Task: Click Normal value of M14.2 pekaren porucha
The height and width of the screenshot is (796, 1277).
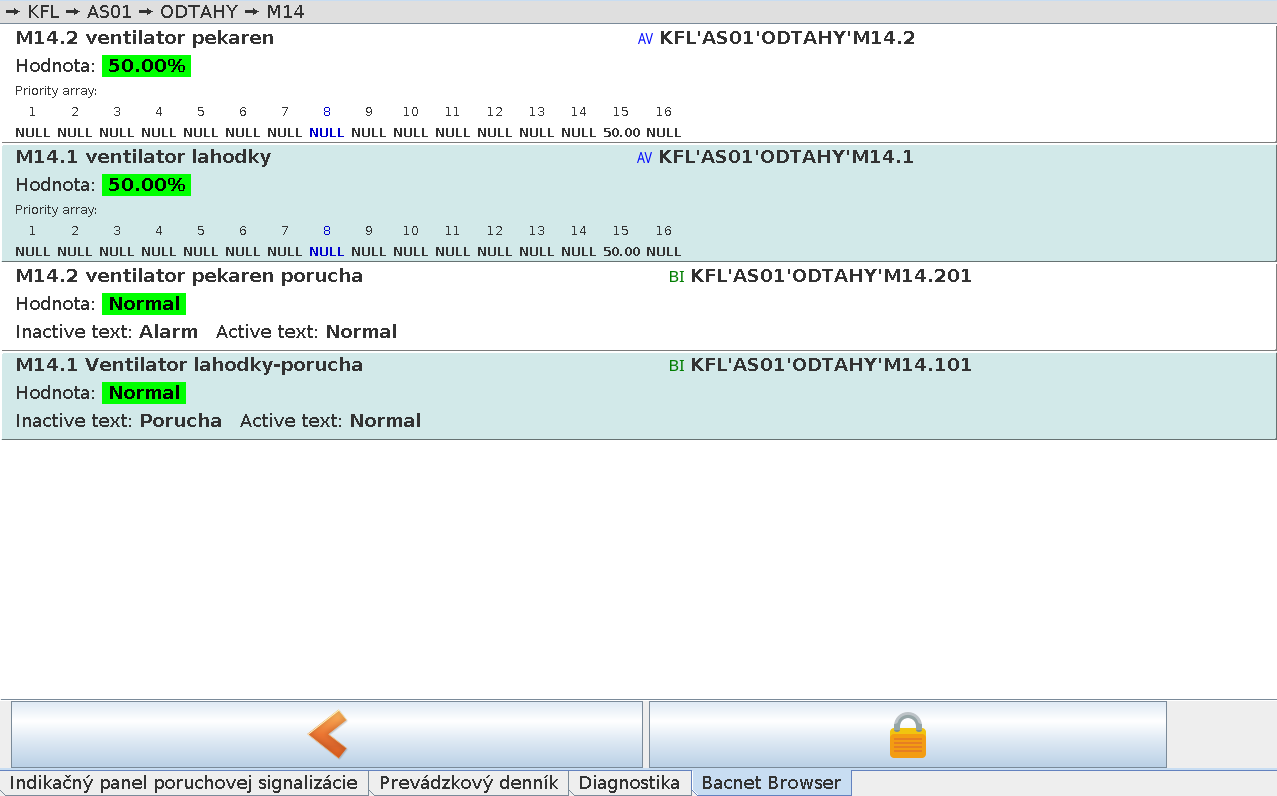Action: 144,304
